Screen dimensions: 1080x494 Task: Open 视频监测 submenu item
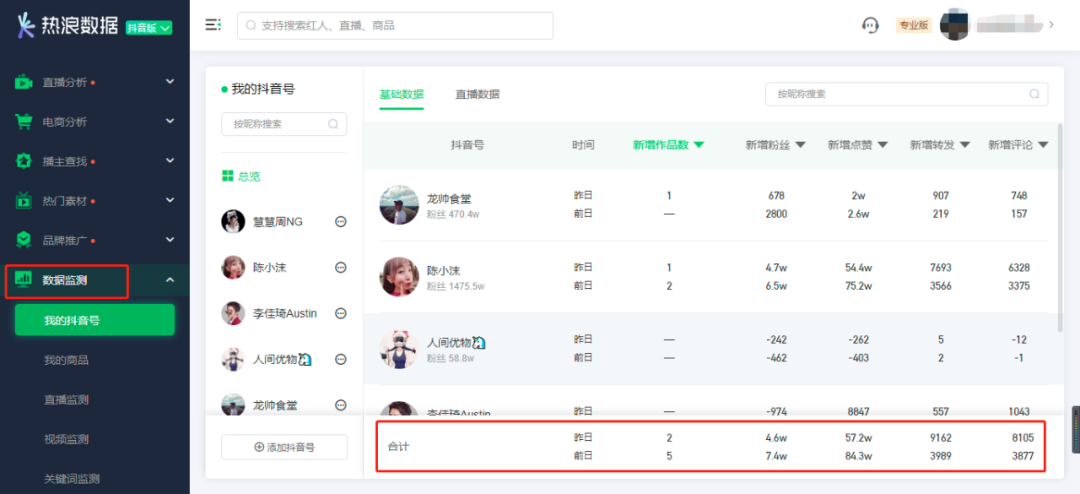pyautogui.click(x=66, y=439)
